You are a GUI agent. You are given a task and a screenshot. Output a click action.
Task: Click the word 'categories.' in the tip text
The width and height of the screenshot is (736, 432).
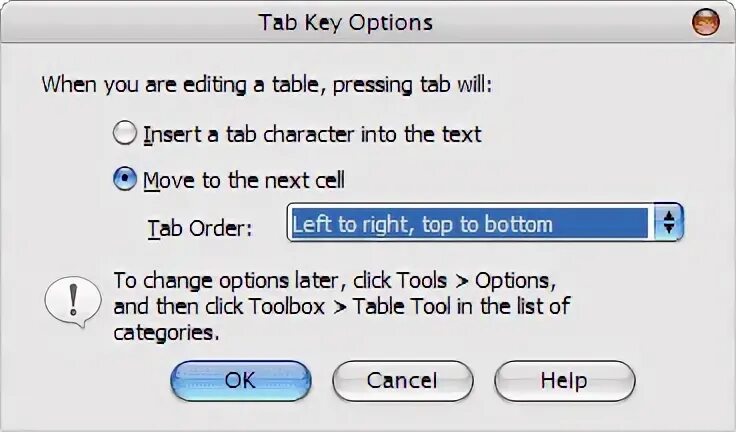[x=166, y=333]
